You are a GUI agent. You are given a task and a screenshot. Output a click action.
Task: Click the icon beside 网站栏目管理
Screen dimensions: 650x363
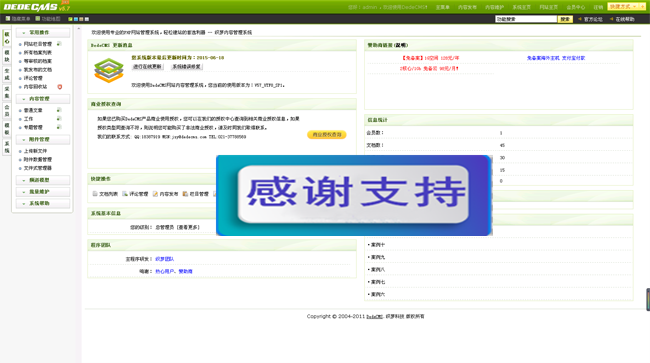[x=59, y=44]
